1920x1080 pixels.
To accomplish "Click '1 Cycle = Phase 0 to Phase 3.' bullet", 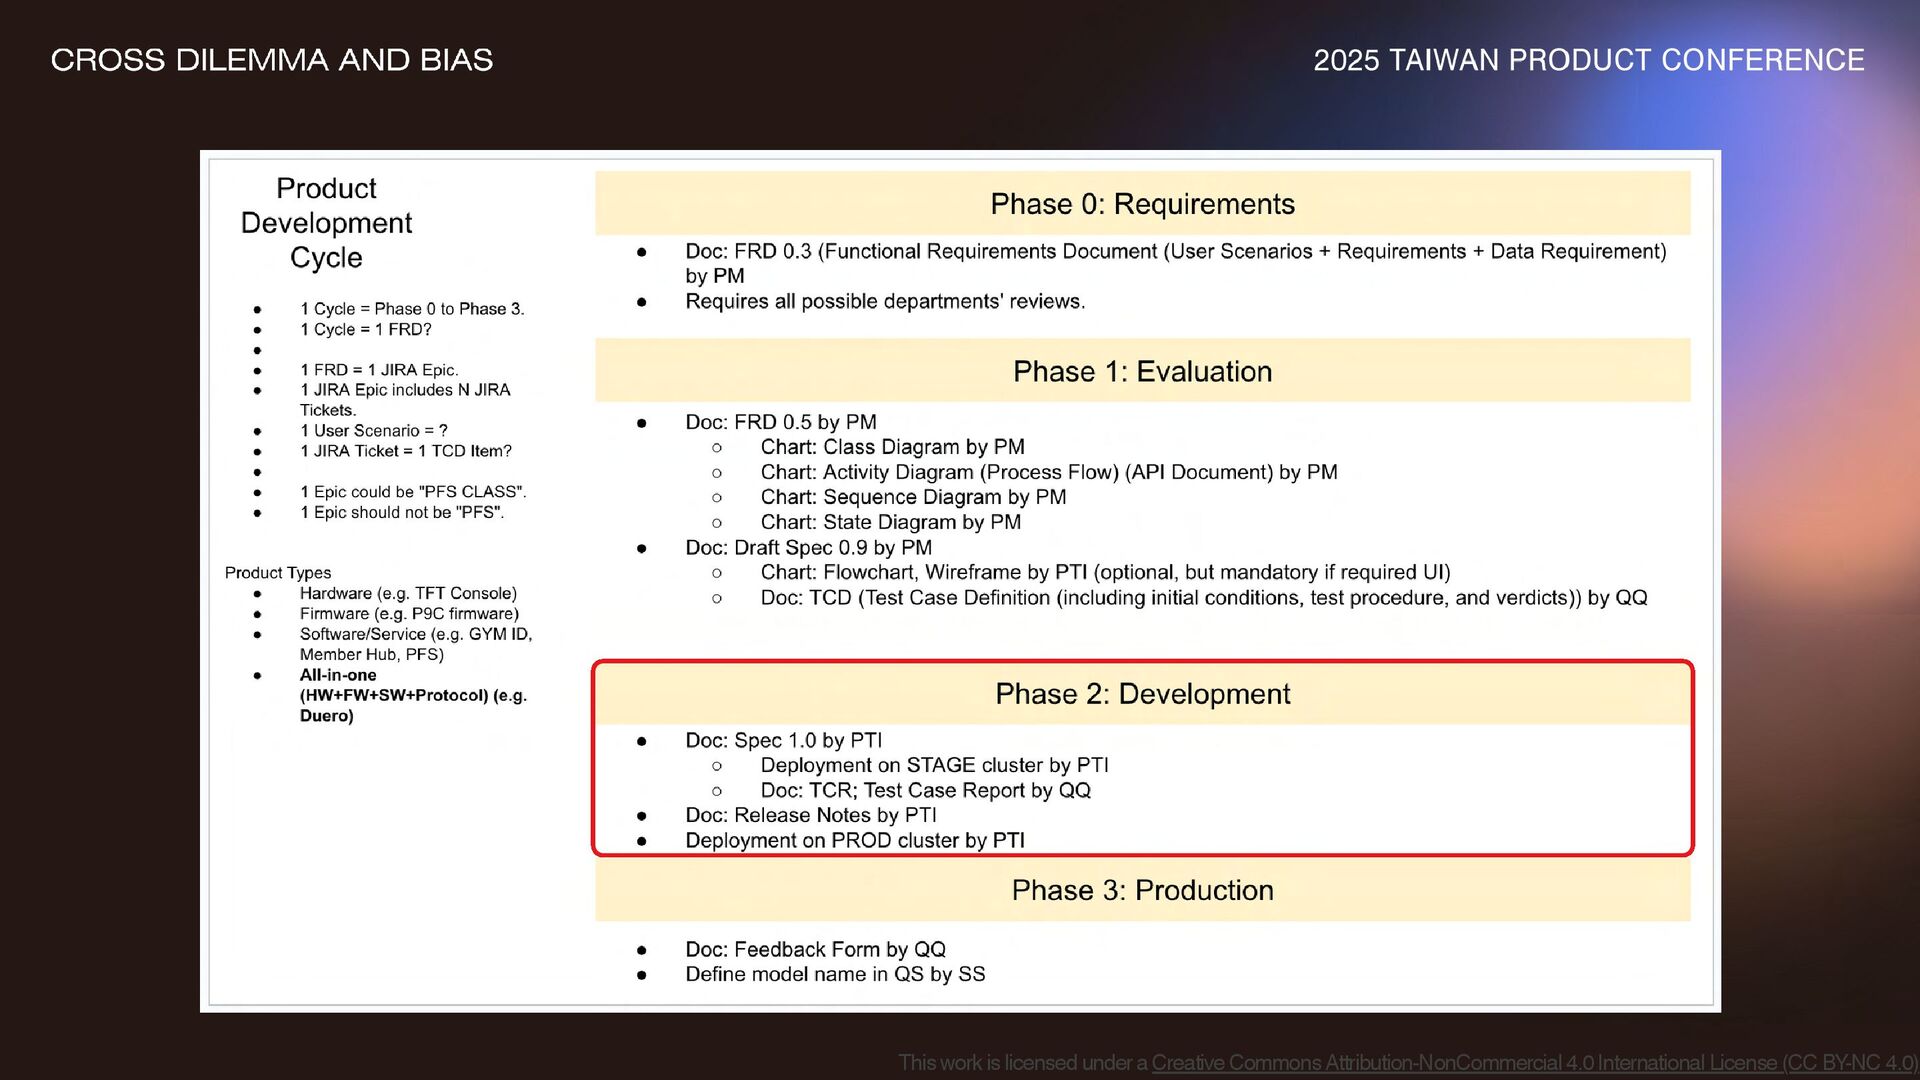I will (412, 309).
